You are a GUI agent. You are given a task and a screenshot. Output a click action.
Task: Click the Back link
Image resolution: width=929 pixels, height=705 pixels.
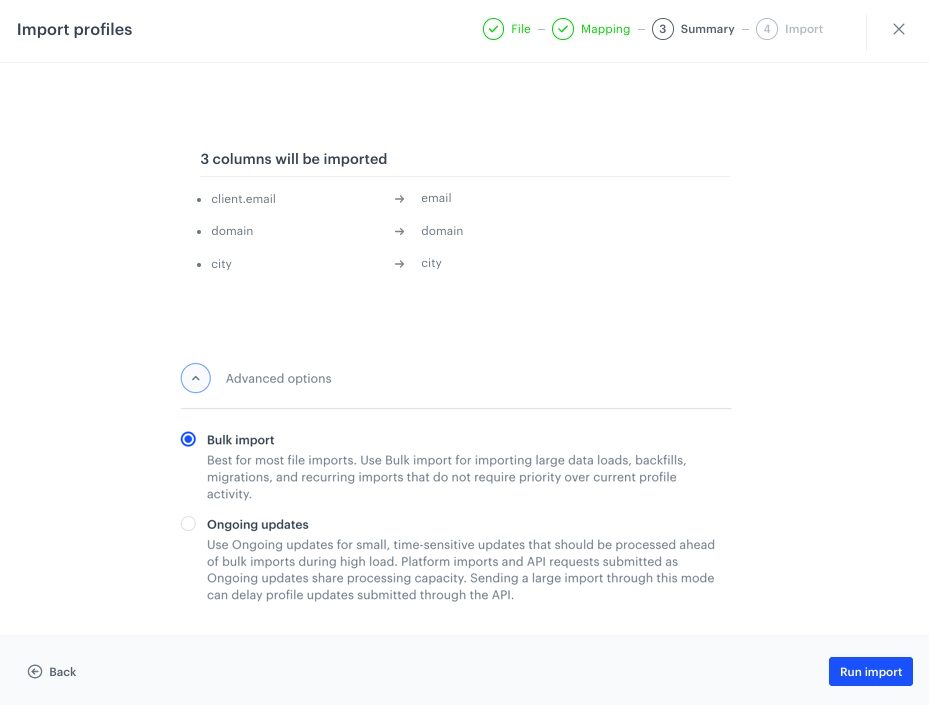pyautogui.click(x=63, y=672)
